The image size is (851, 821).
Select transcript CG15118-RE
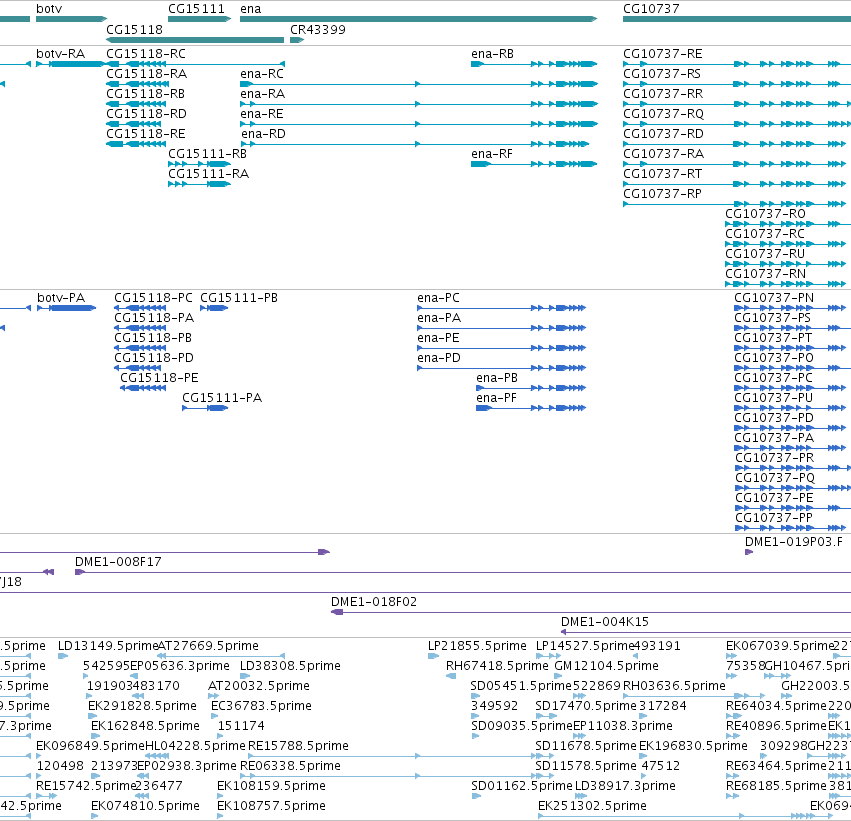(x=145, y=134)
